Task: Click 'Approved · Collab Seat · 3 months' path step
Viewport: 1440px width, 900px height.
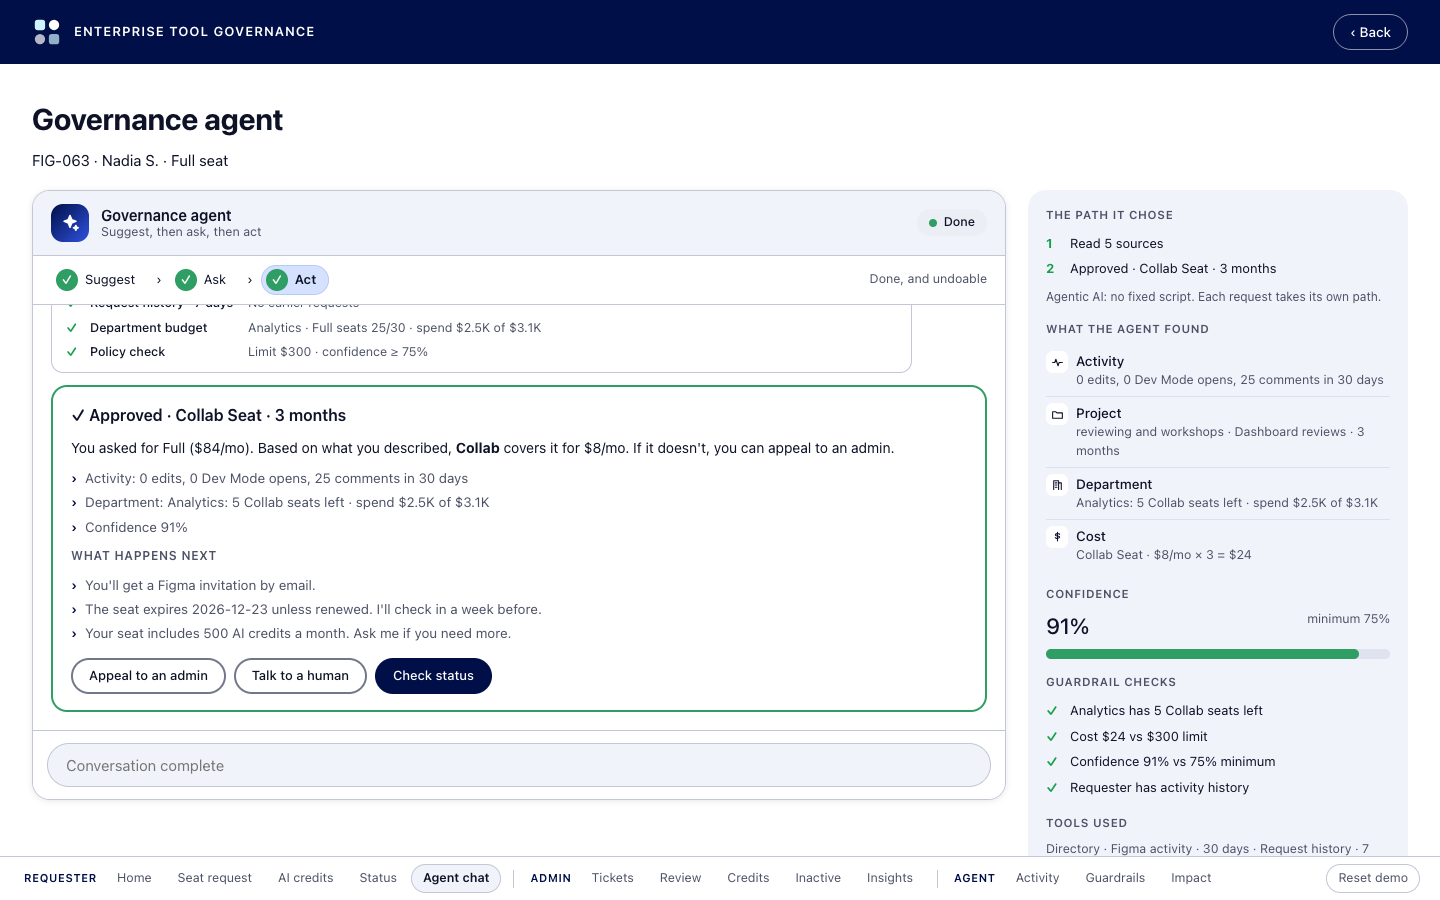Action: (1173, 269)
